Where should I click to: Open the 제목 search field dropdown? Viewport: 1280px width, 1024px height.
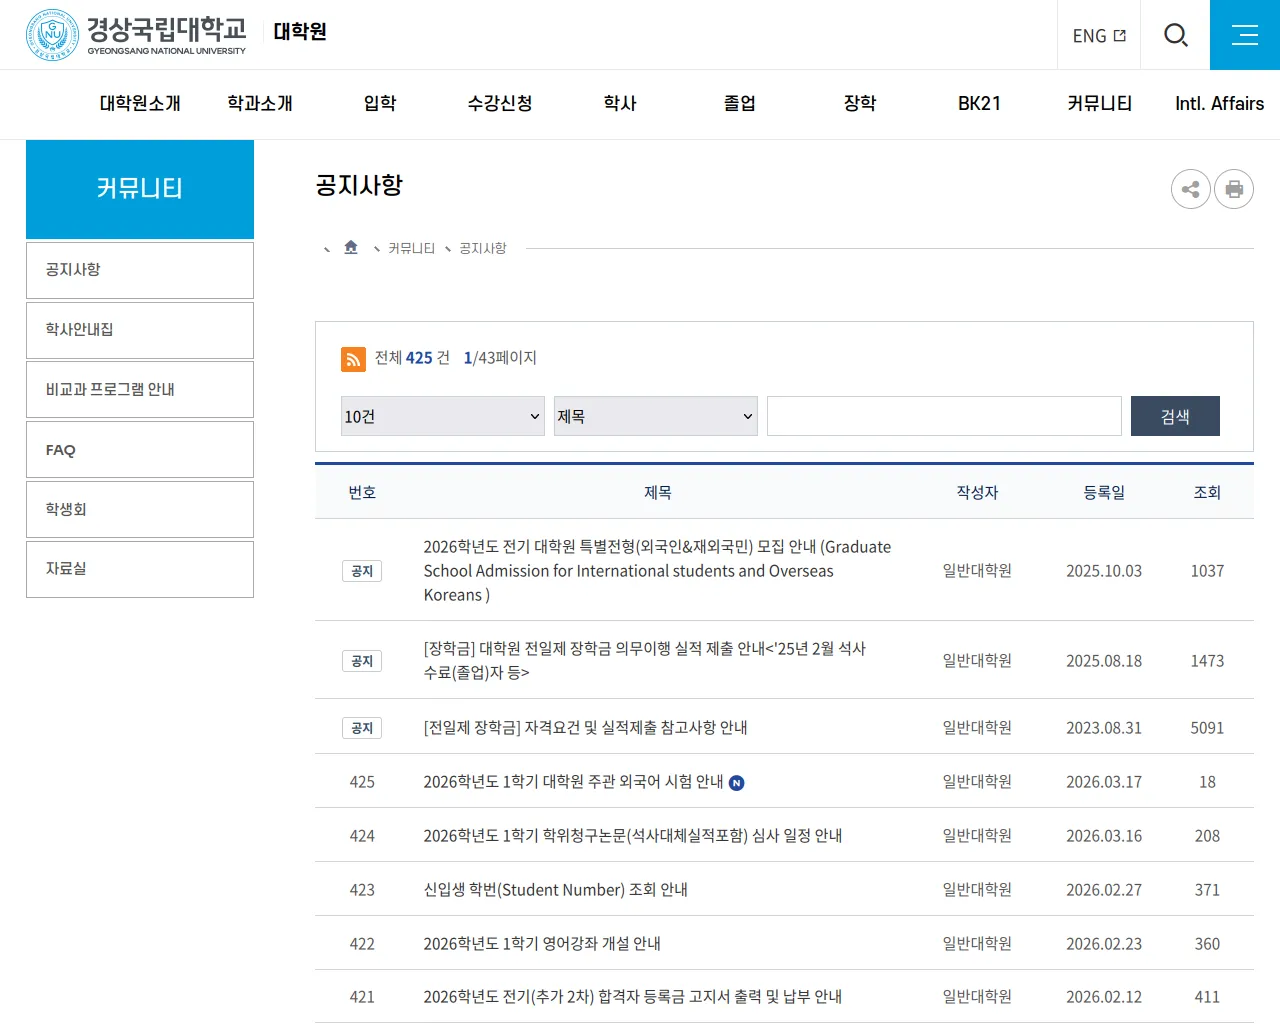pyautogui.click(x=655, y=416)
